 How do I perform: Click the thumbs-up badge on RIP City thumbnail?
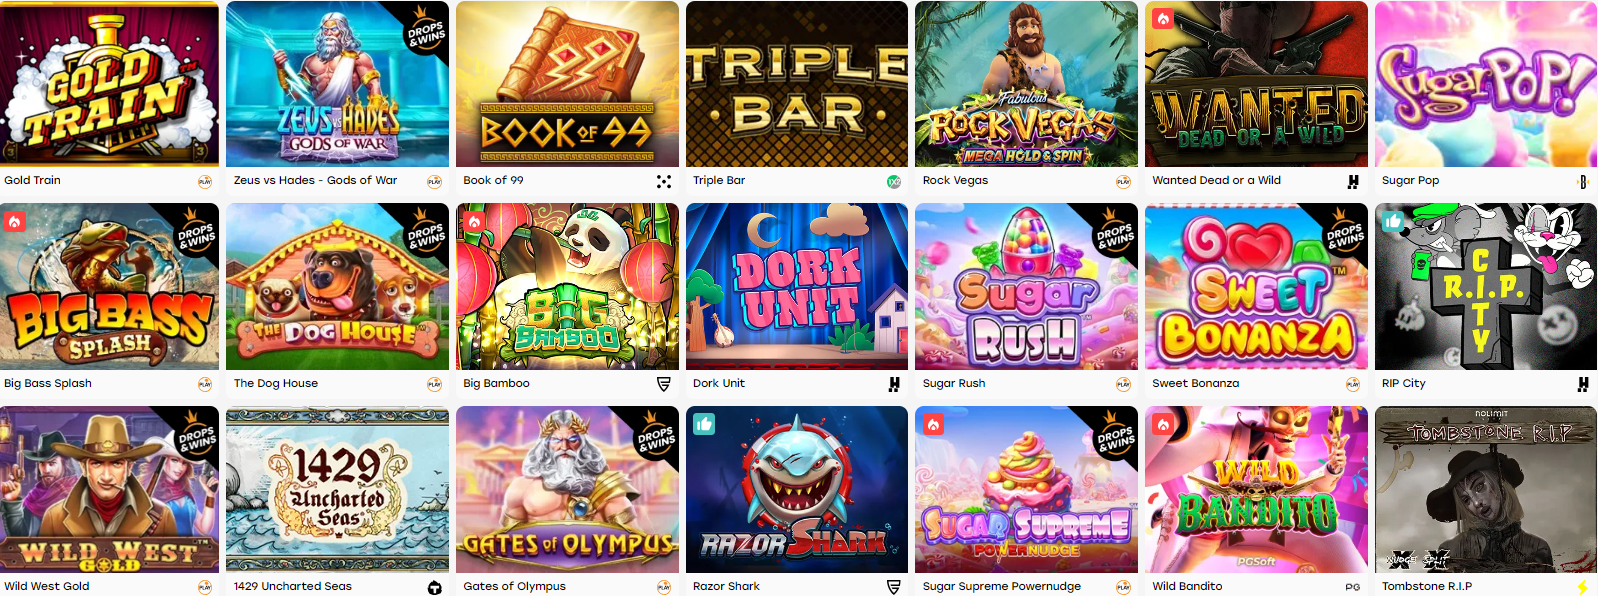(1393, 222)
